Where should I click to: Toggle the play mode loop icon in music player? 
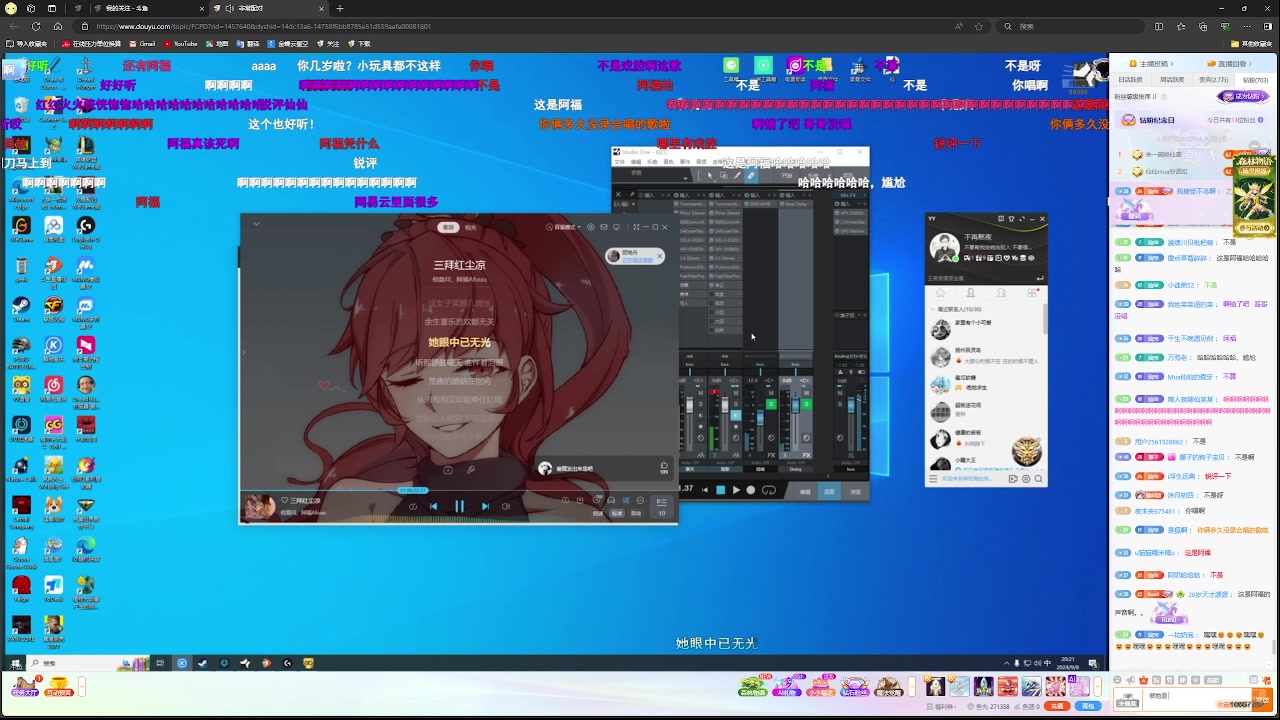413,506
